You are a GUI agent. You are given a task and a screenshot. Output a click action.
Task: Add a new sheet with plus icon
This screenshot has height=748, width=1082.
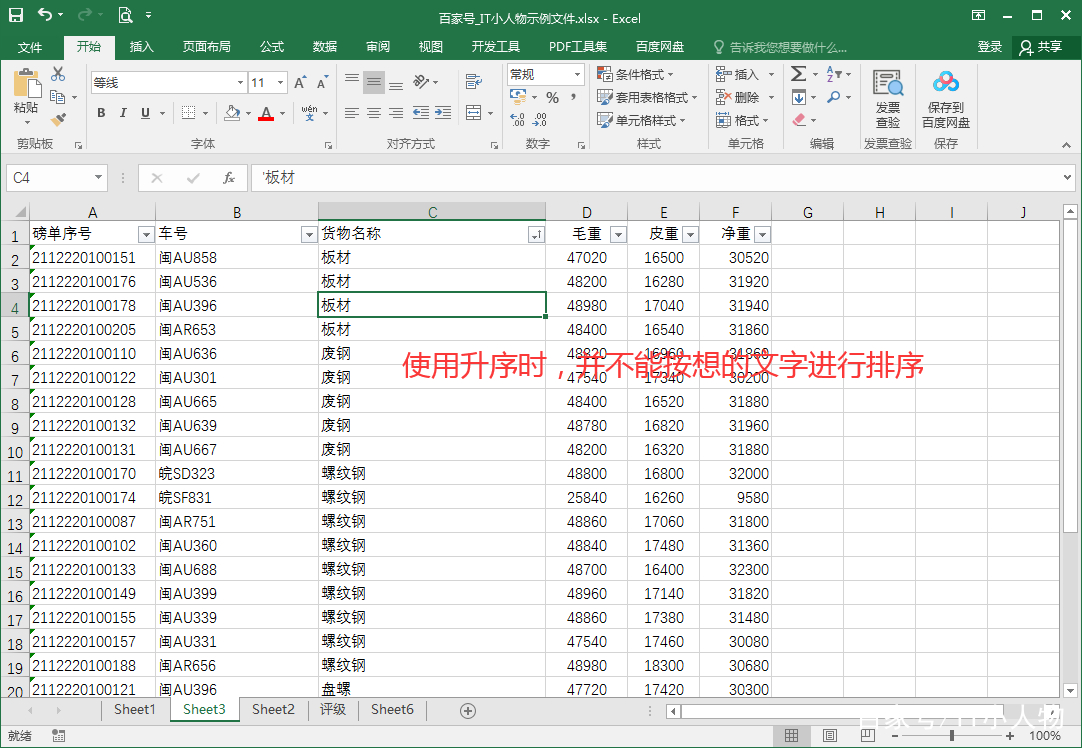[467, 711]
